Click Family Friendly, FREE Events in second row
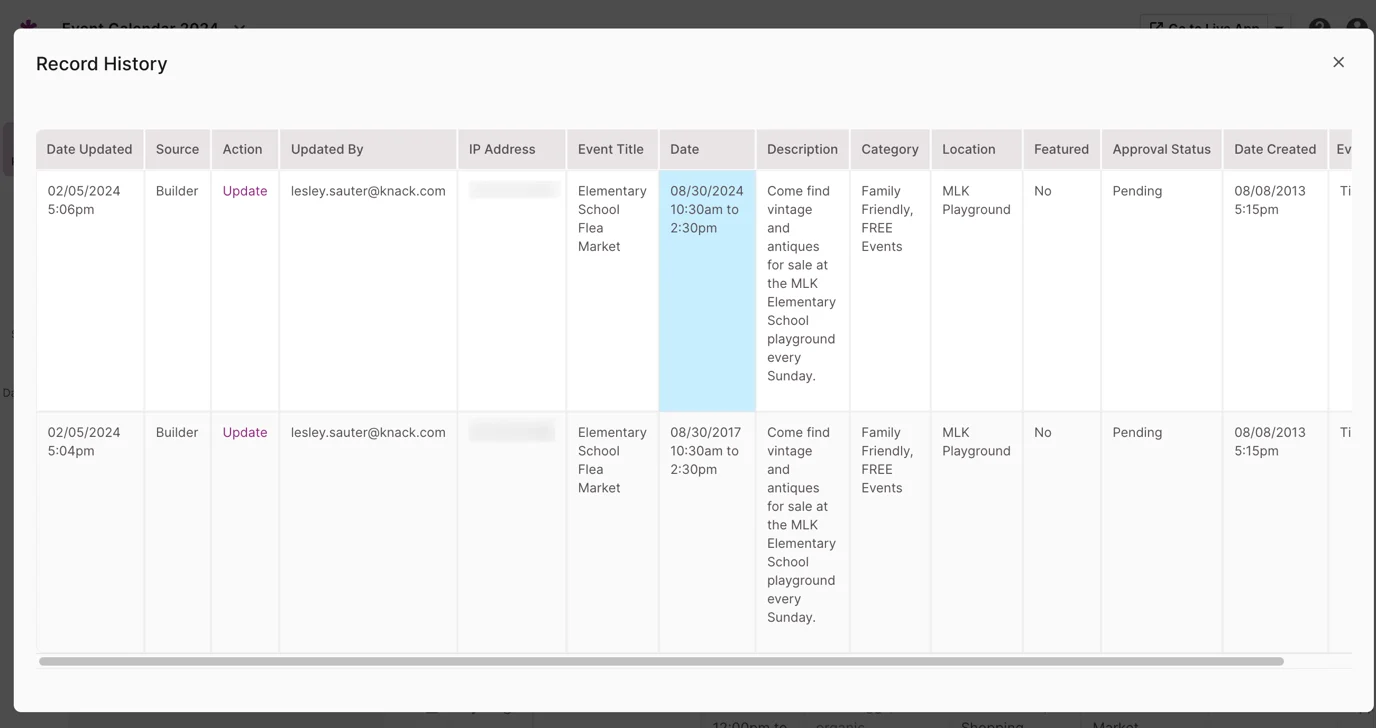The image size is (1376, 728). click(888, 460)
